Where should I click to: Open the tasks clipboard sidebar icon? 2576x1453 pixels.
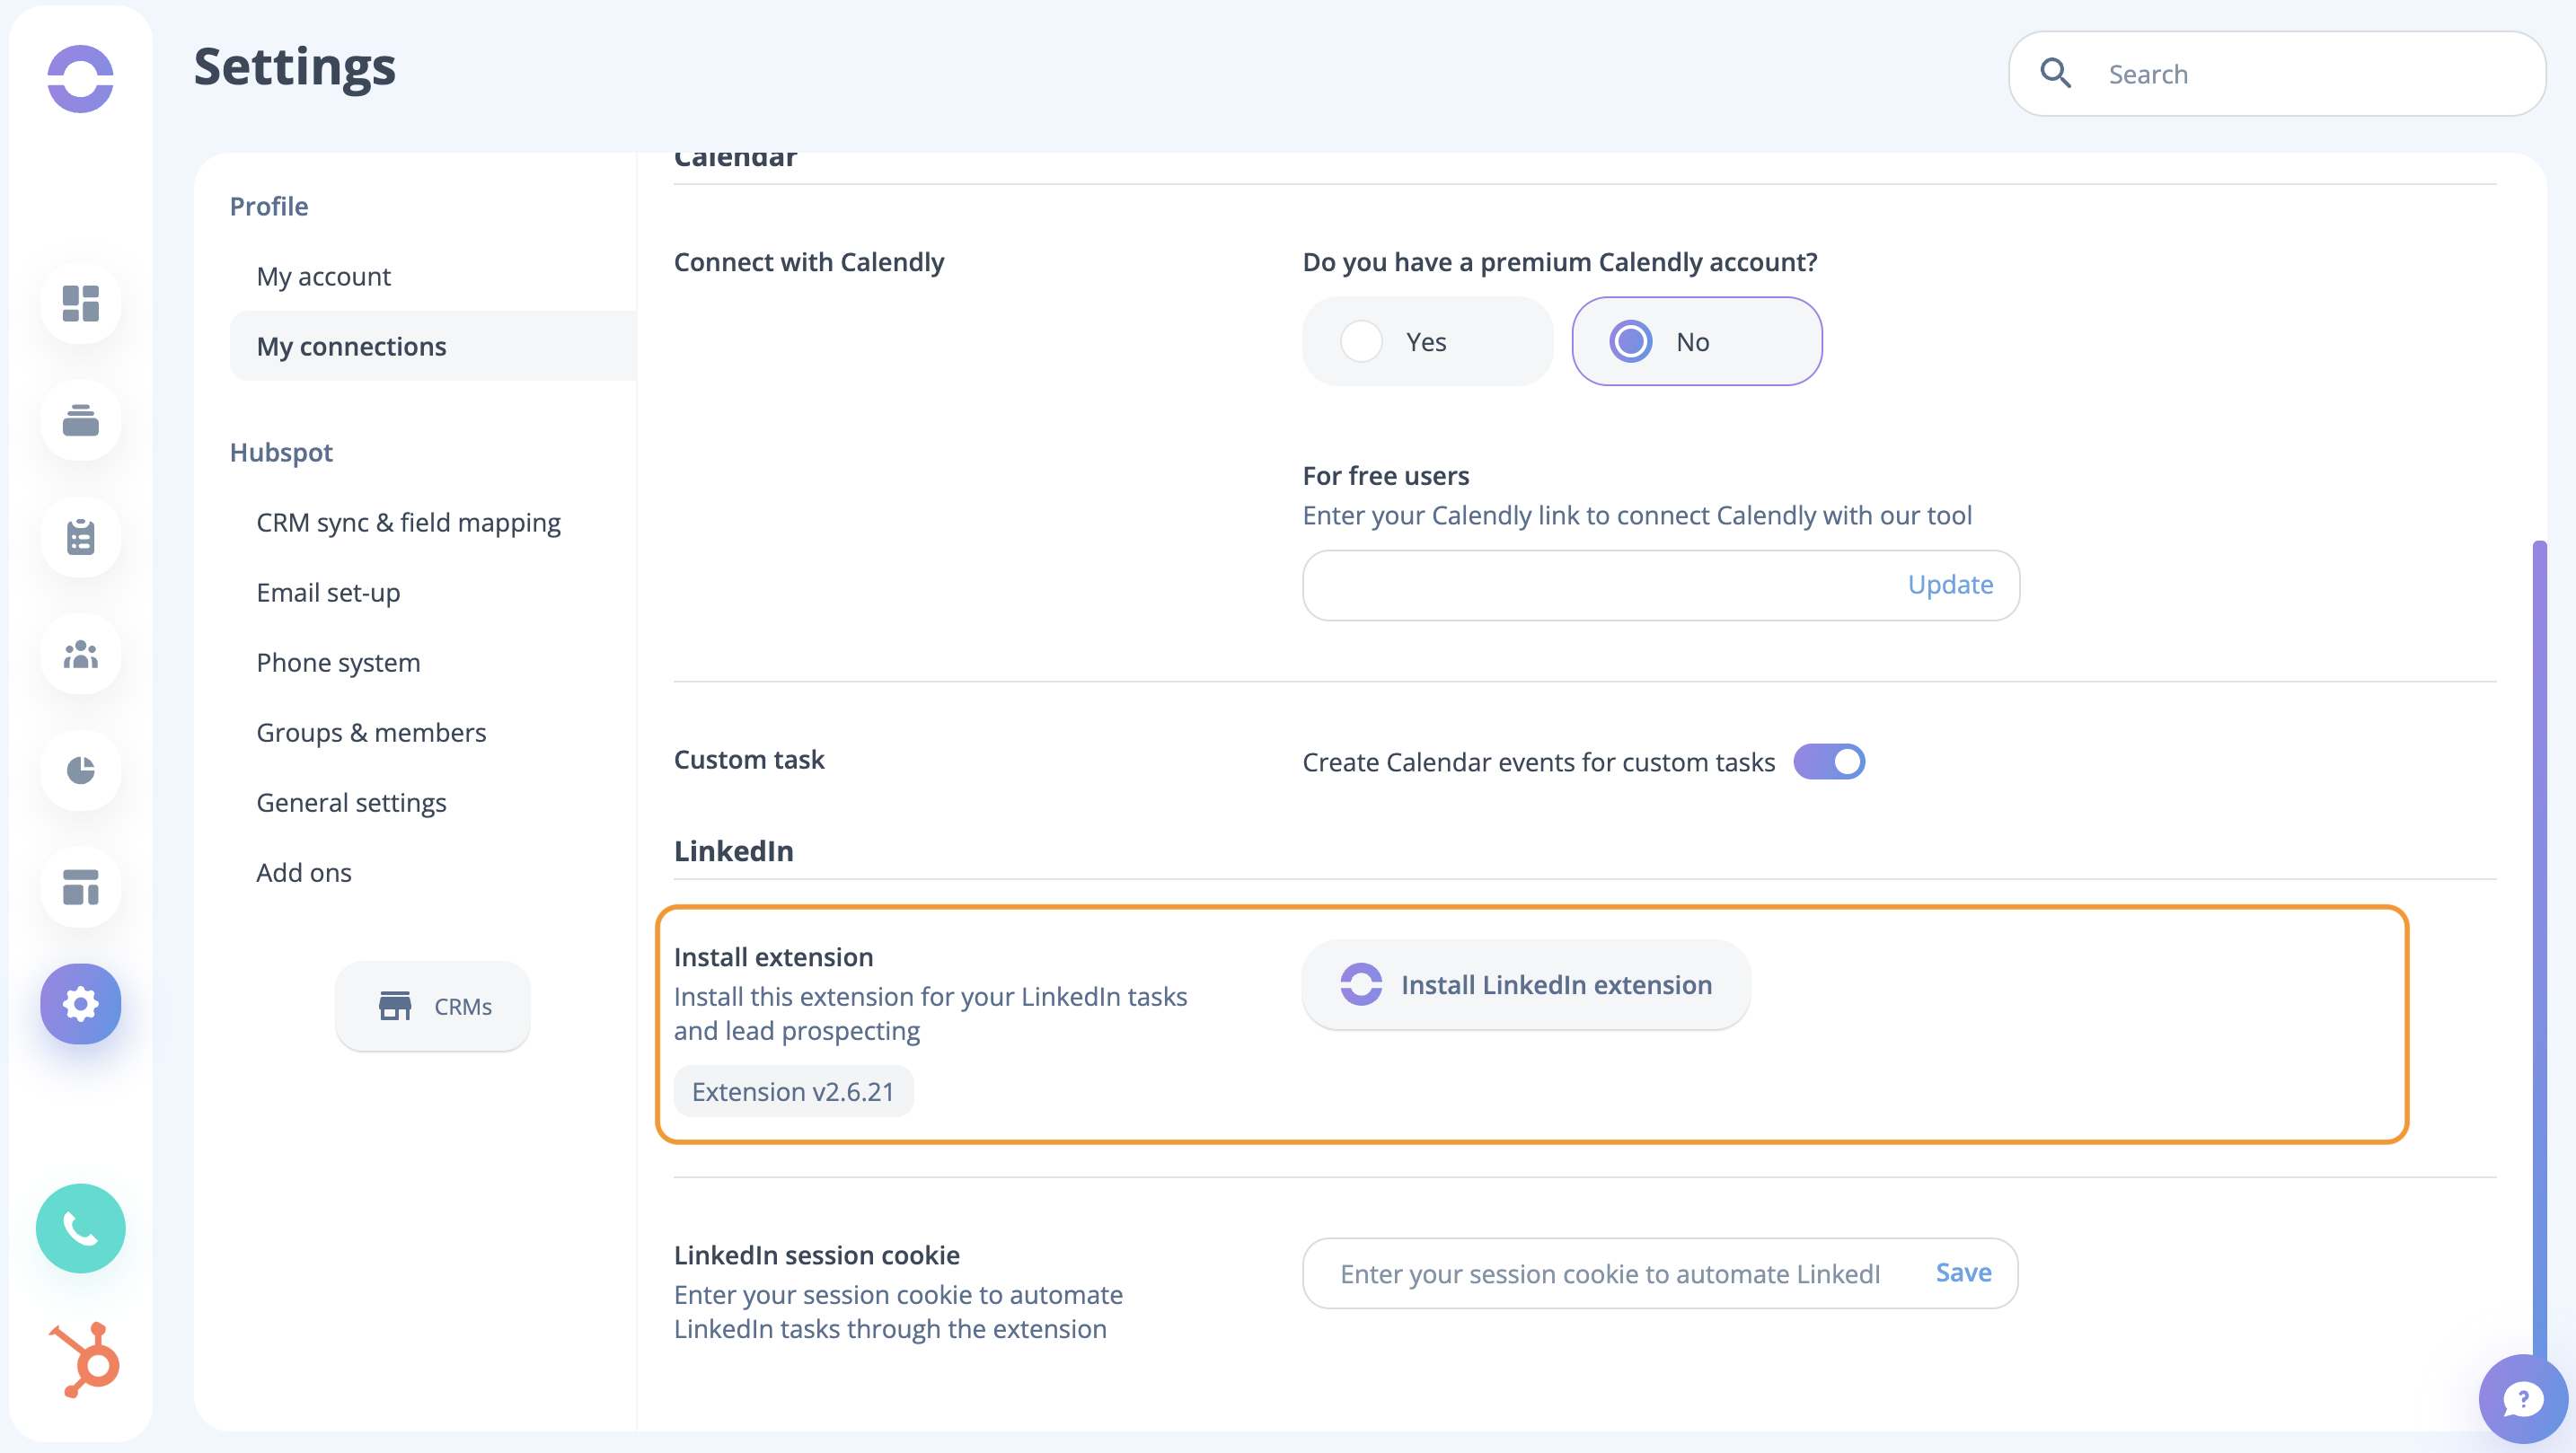coord(80,537)
